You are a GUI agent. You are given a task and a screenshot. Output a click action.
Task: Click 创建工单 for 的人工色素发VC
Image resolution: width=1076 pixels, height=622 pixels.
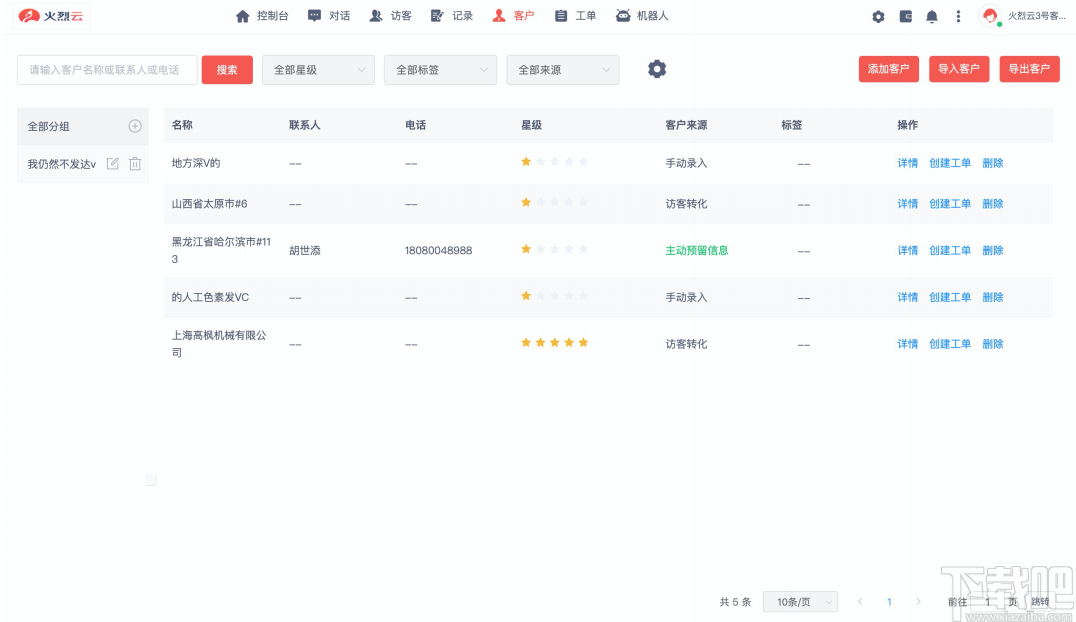click(950, 297)
